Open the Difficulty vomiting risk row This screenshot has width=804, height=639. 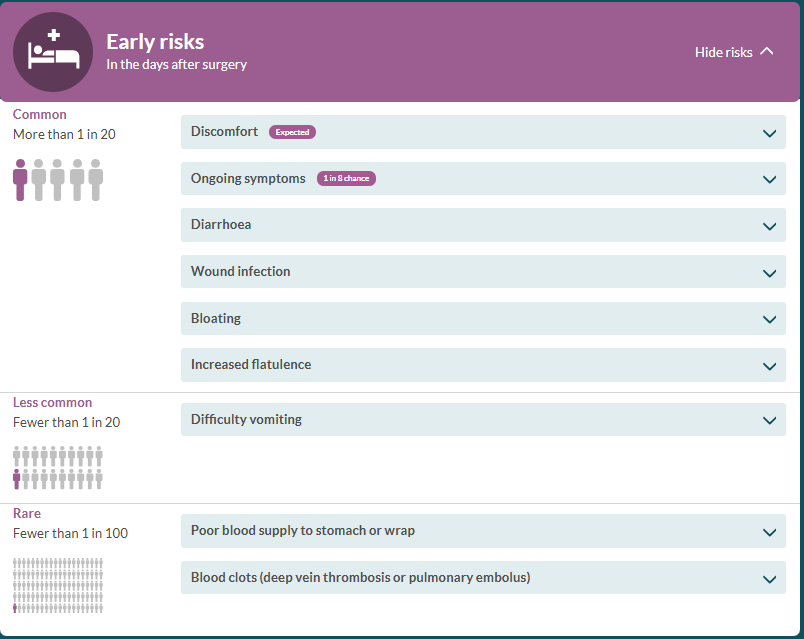[x=483, y=420]
